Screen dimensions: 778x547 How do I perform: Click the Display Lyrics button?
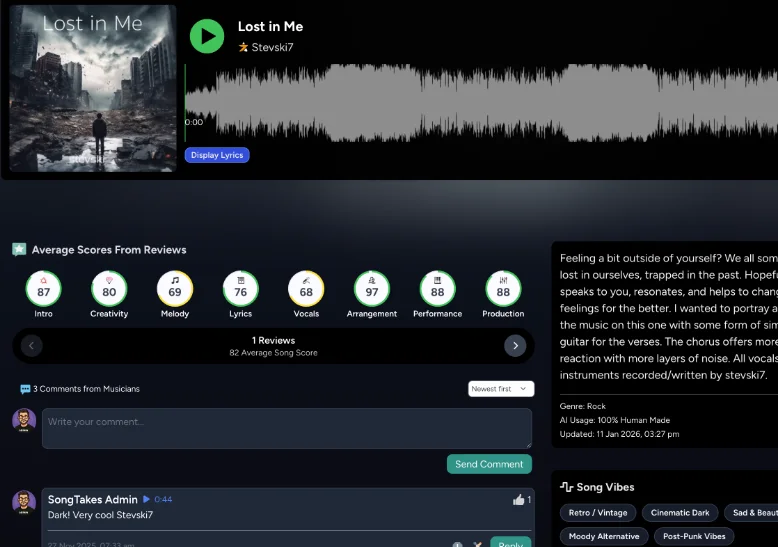(217, 155)
